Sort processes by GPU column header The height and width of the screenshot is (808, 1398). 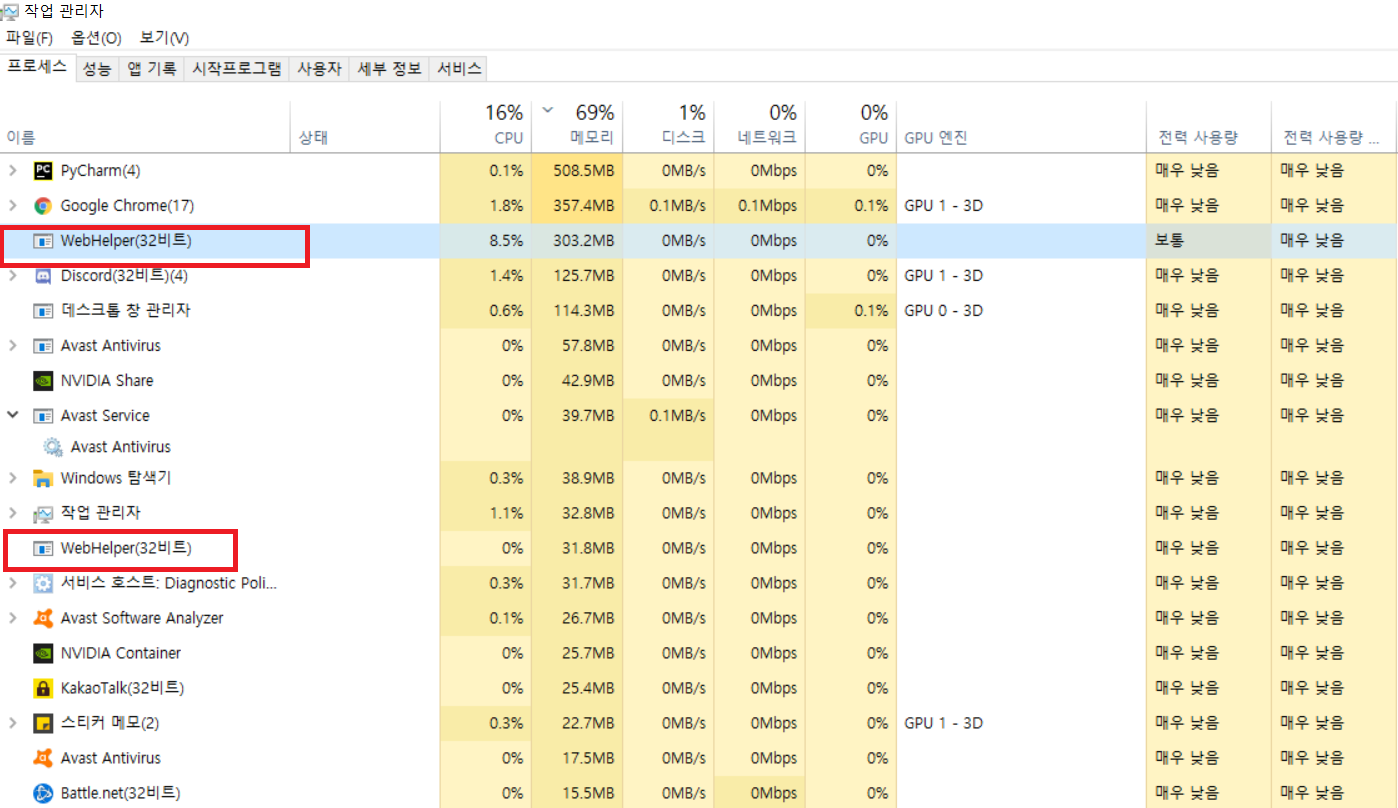coord(850,127)
